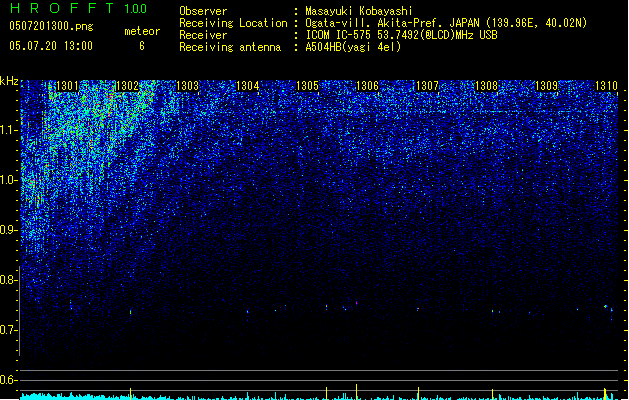Click the 1306 time axis marker

pyautogui.click(x=367, y=86)
